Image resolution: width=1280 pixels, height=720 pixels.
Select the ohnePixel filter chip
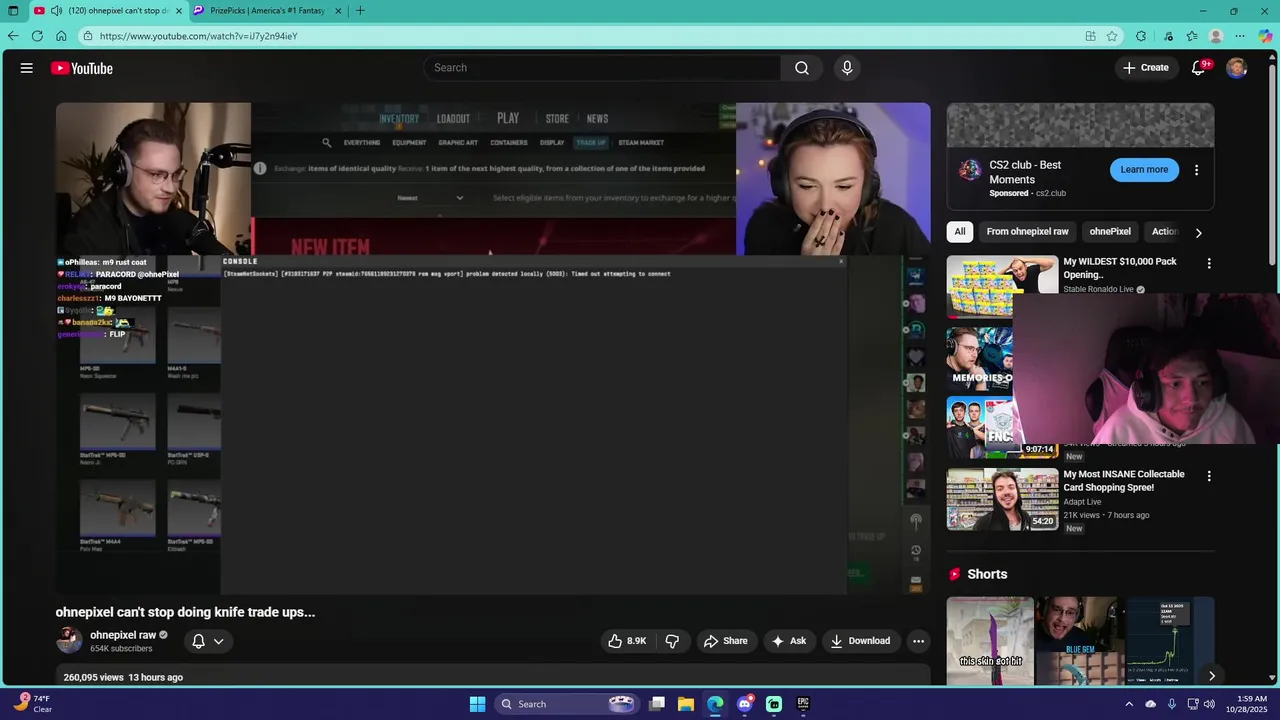[1110, 232]
